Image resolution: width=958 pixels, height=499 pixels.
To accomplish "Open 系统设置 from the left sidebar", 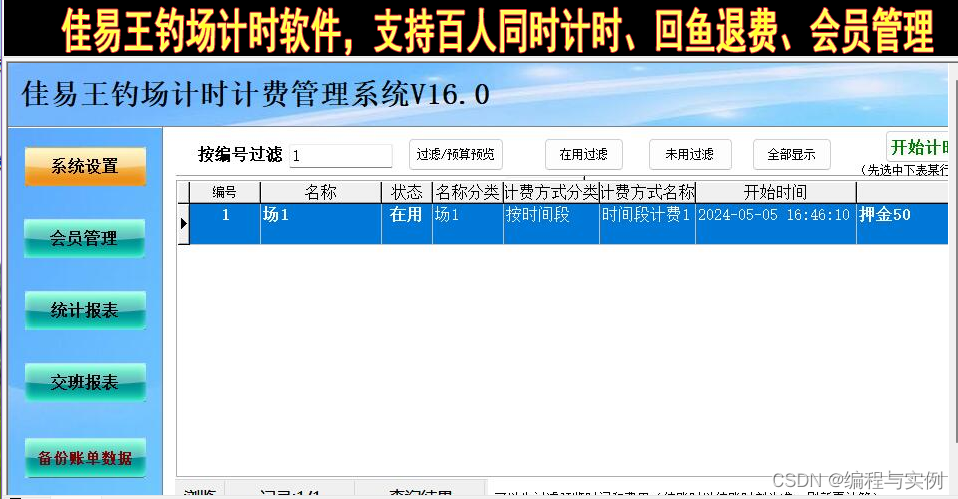I will pos(85,166).
